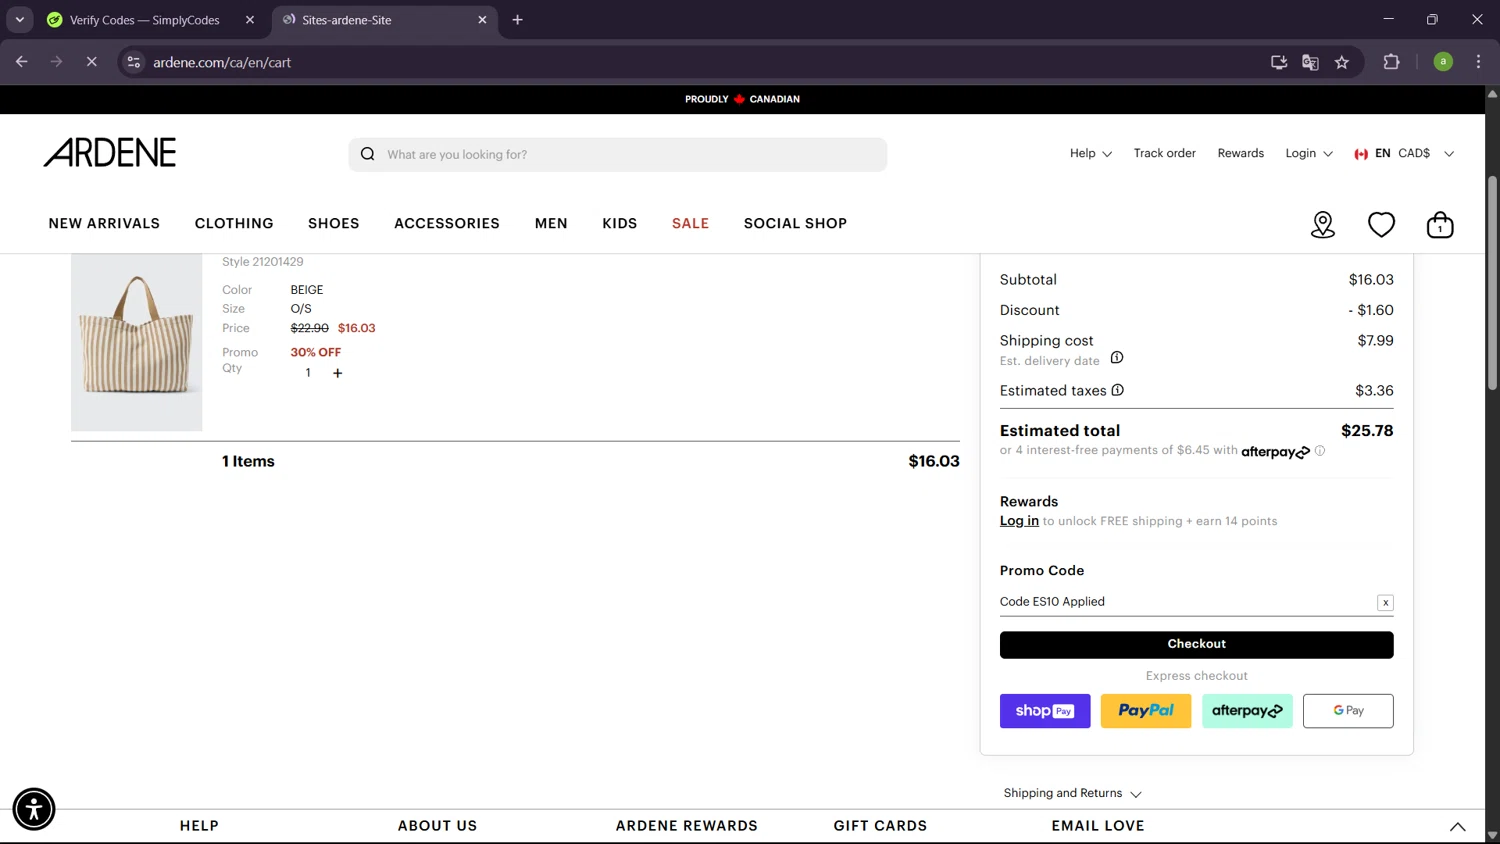Viewport: 1500px width, 844px height.
Task: Open ARDENE REWARDS footer section
Action: [x=686, y=826]
